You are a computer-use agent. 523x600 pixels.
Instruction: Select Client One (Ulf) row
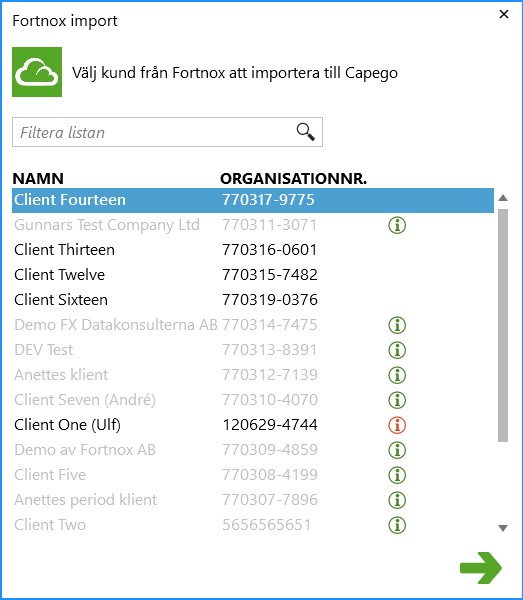[x=253, y=425]
